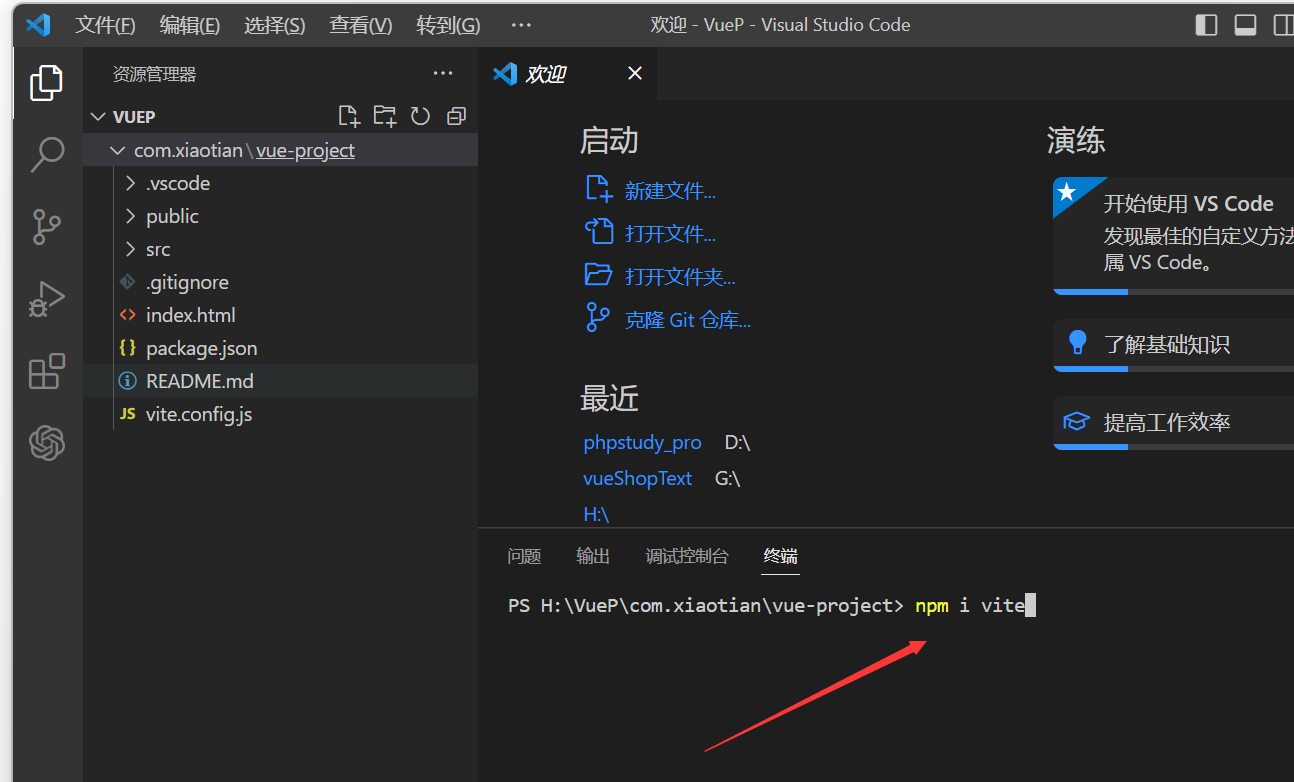The width and height of the screenshot is (1294, 782).
Task: Click progress bar under 提高工作效率
Action: point(1173,447)
